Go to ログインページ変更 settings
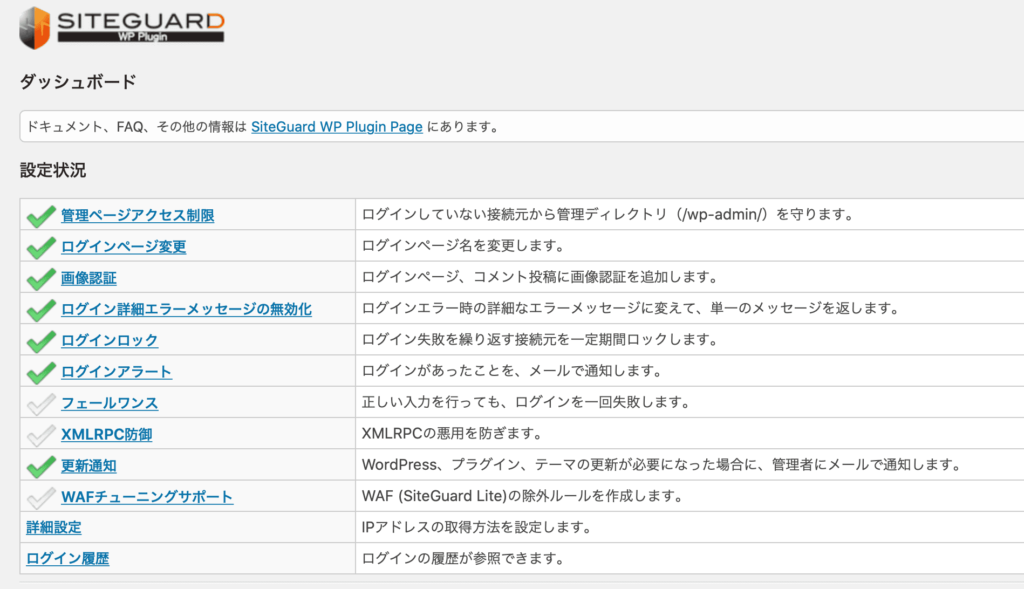1024x589 pixels. click(123, 247)
